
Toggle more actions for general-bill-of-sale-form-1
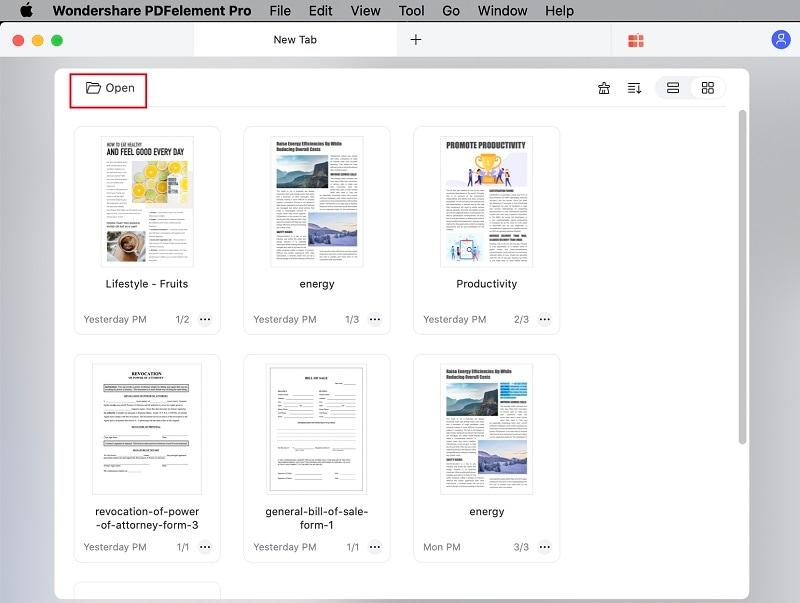pos(374,547)
